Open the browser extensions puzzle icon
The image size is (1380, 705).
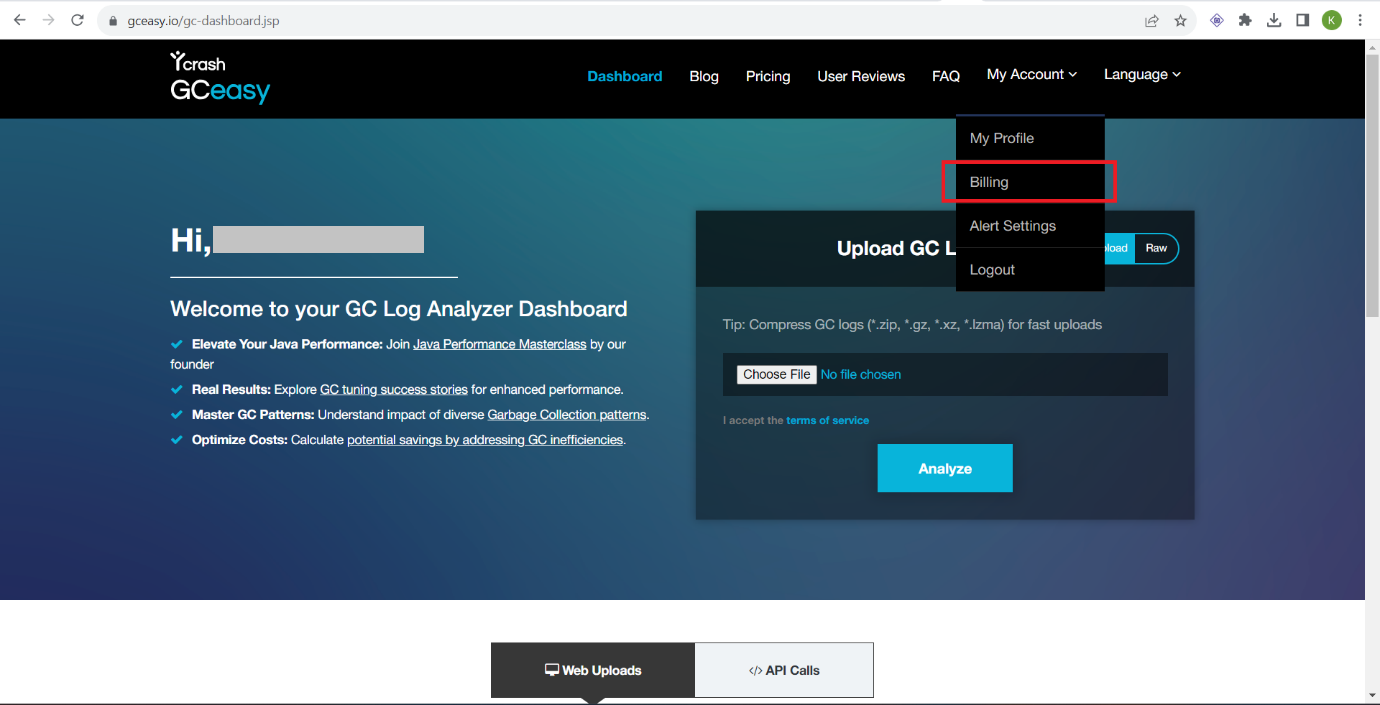point(1245,20)
